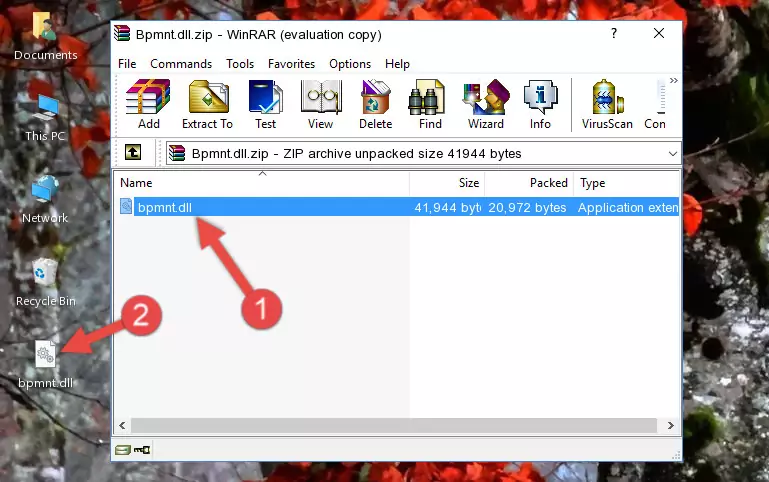769x482 pixels.
Task: Sort the list by the Name column header
Action: (x=262, y=183)
